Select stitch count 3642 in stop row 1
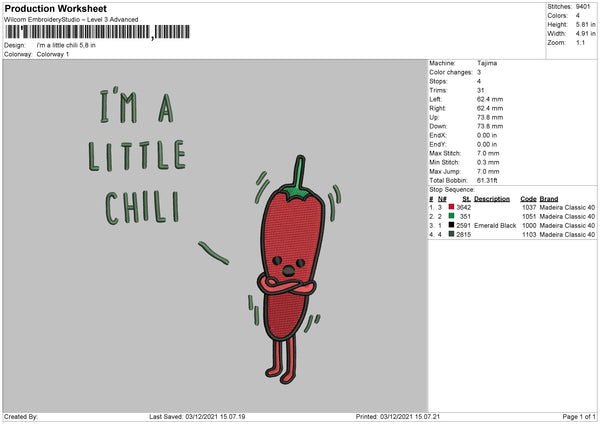Image resolution: width=600 pixels, height=424 pixels. pos(463,207)
